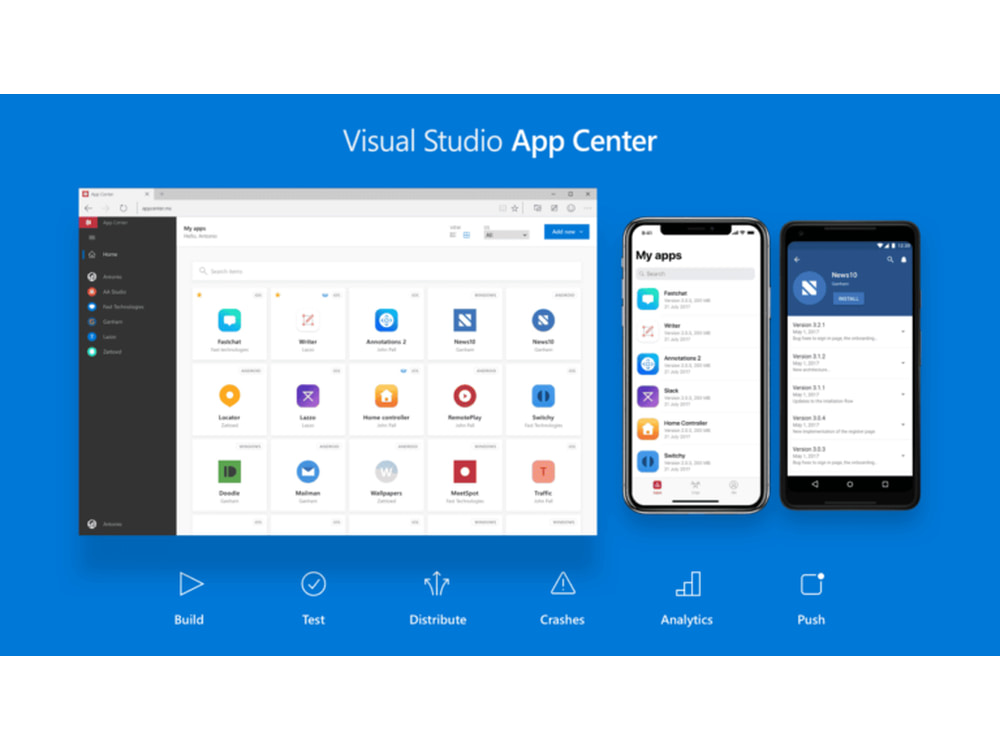Toggle the sidebar hamburger menu
Screen dimensions: 1000x750
pos(92,237)
